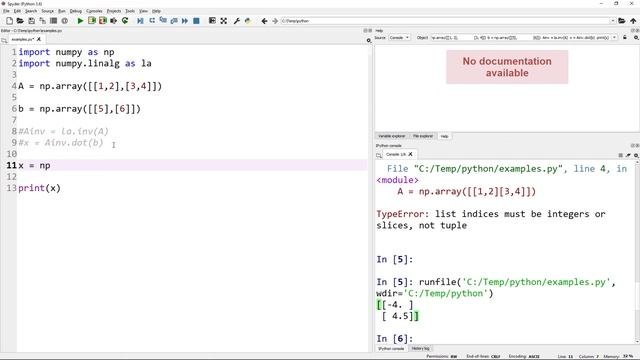Expand the working directory path dropdown
Image resolution: width=640 pixels, height=360 pixels.
(613, 21)
